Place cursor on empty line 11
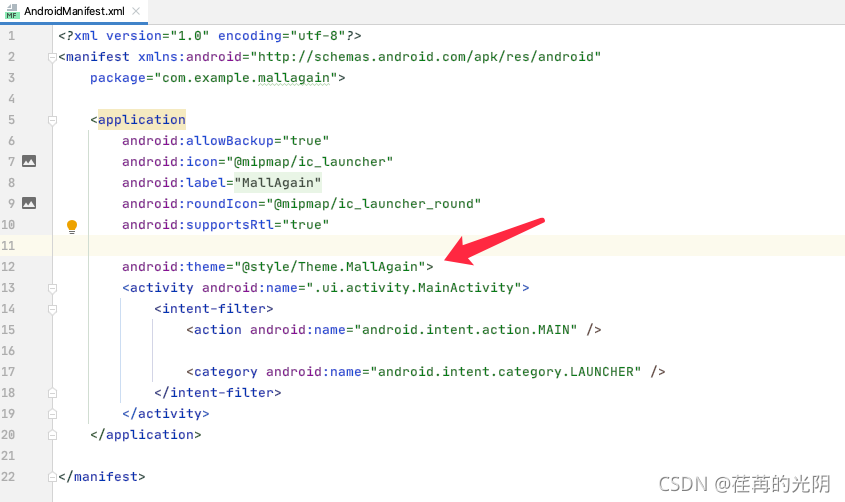Viewport: 845px width, 502px height. (x=448, y=246)
